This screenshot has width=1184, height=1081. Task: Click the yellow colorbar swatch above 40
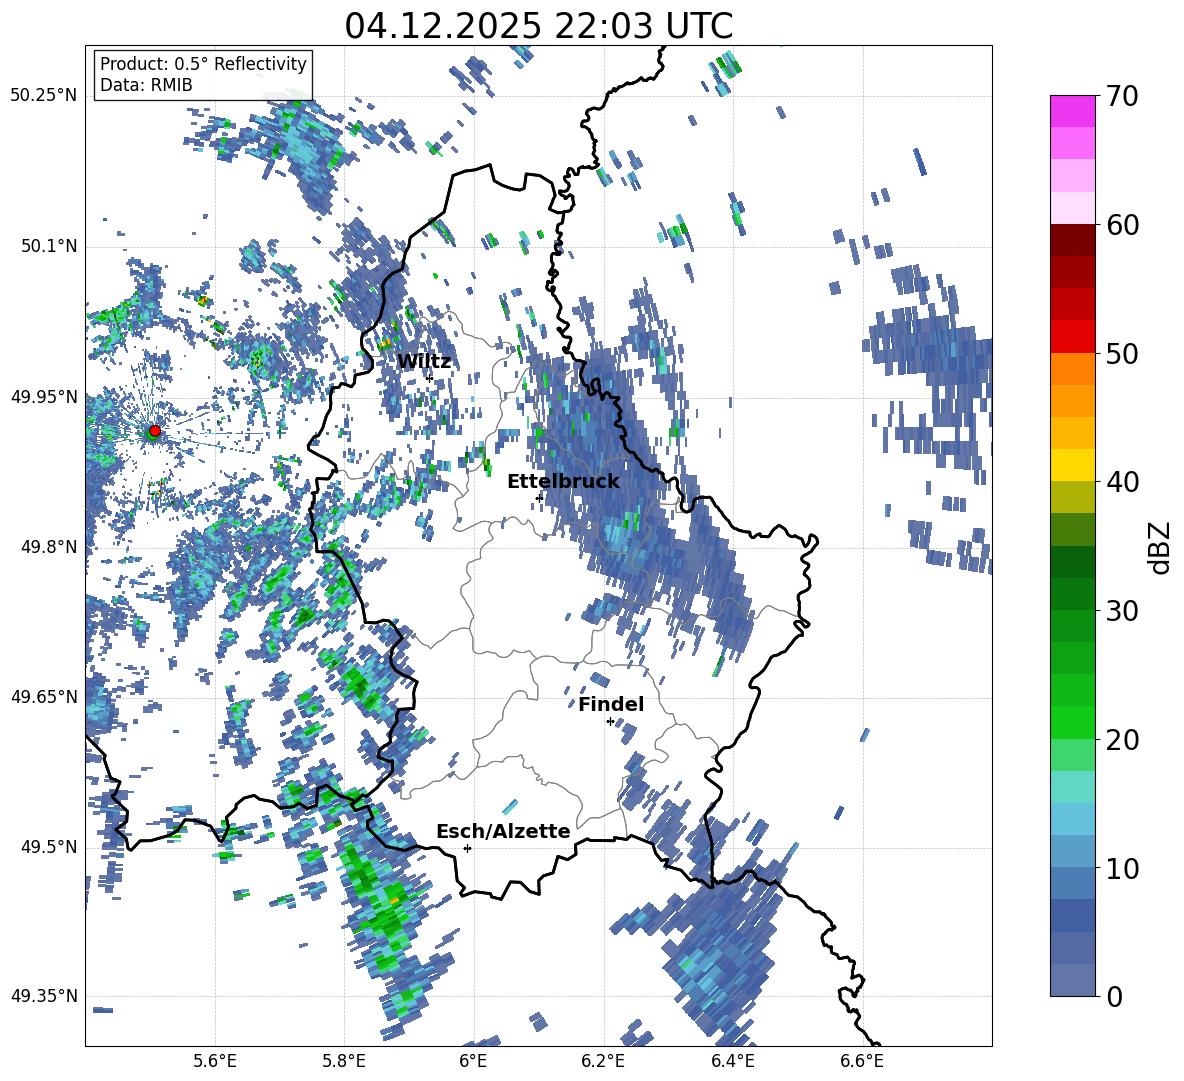point(1072,465)
